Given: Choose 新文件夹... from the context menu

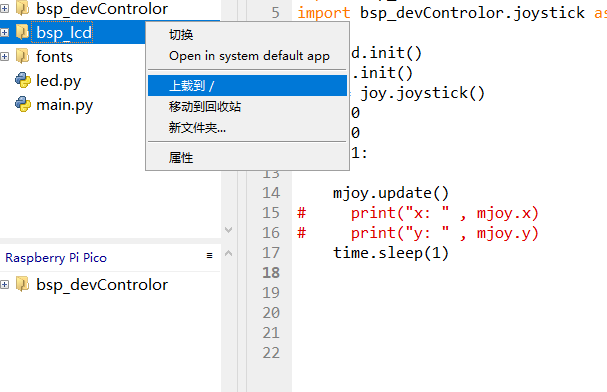Looking at the screenshot, I should (247, 127).
